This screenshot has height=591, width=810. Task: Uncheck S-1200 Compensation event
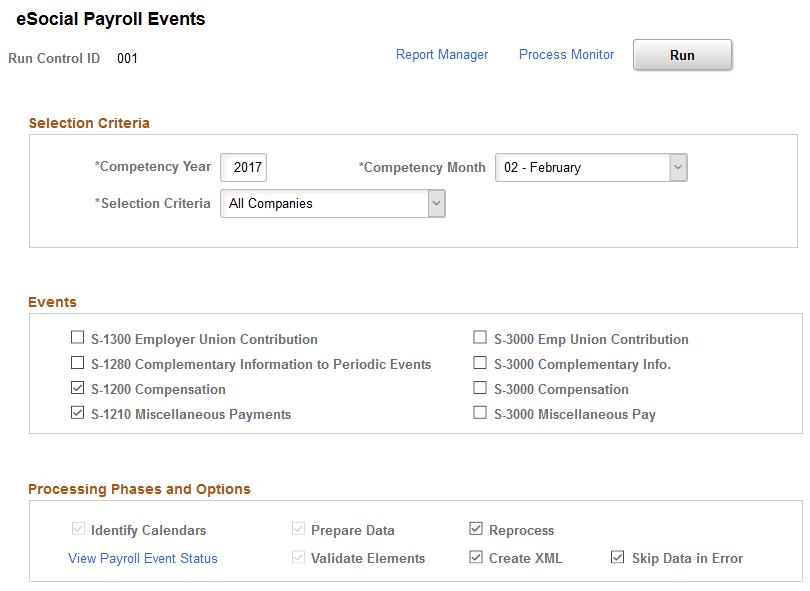coord(78,388)
